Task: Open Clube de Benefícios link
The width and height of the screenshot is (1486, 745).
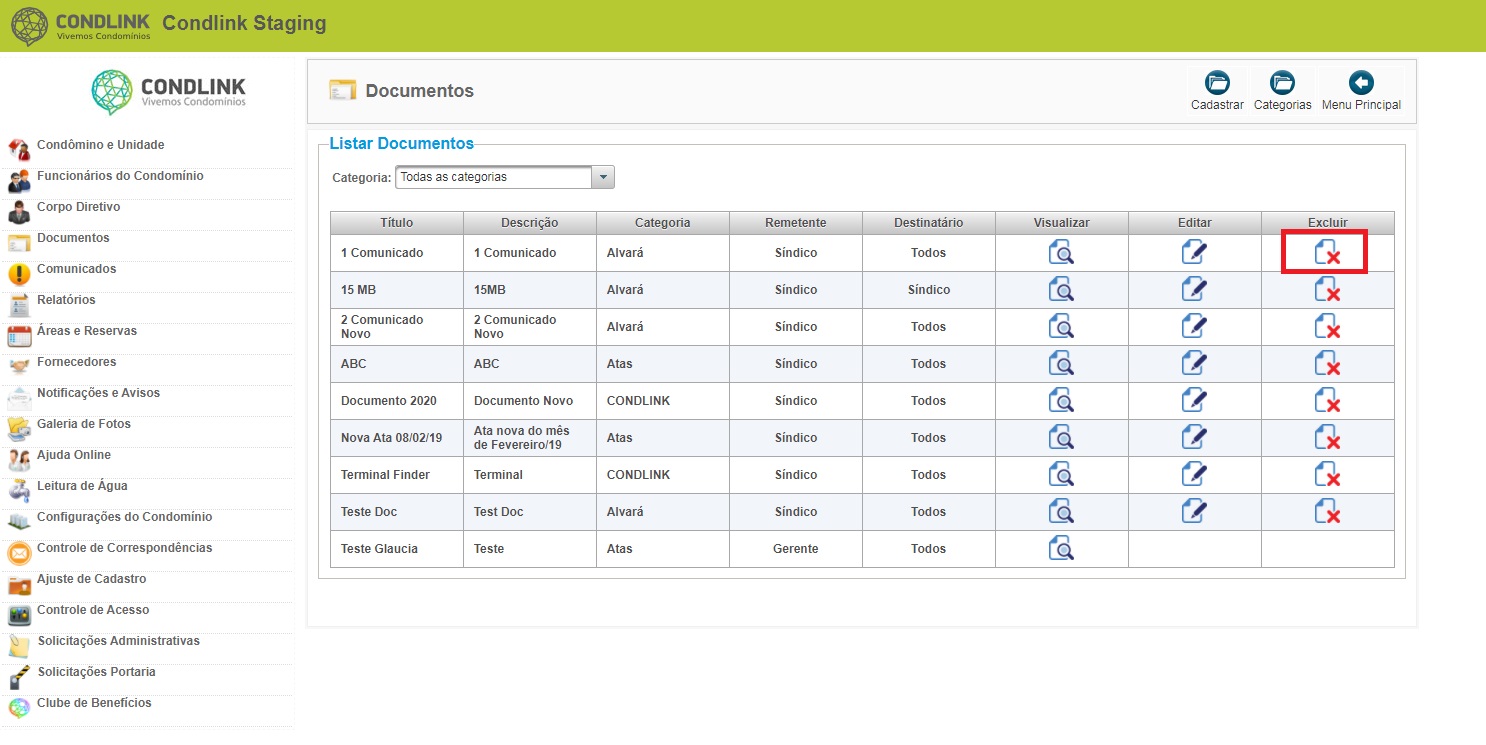Action: click(94, 703)
